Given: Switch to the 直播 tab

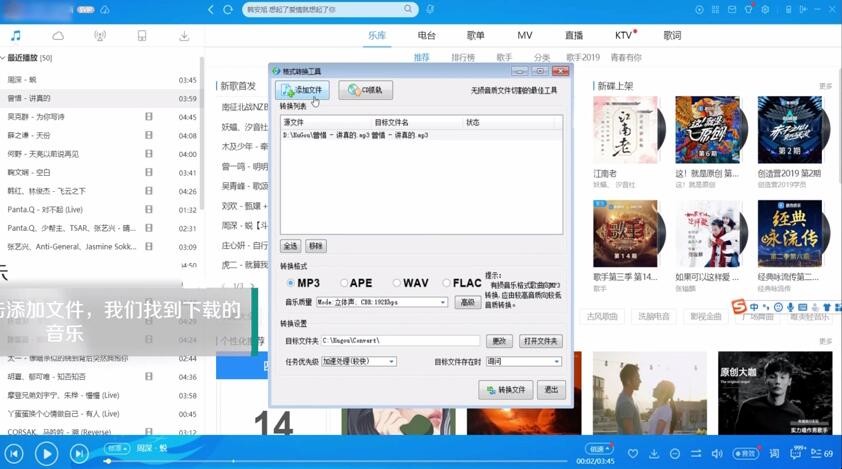Looking at the screenshot, I should (x=574, y=35).
